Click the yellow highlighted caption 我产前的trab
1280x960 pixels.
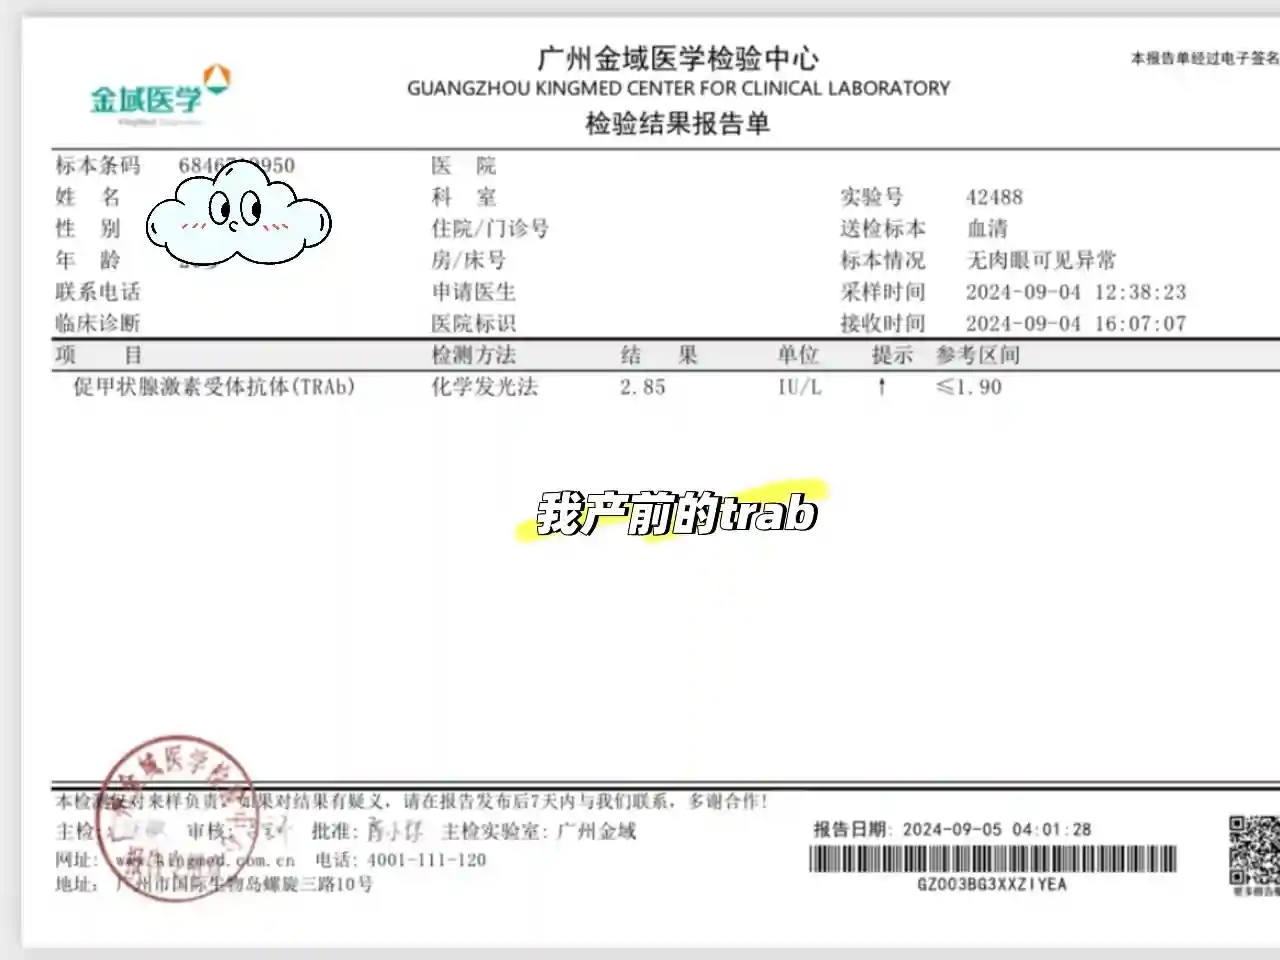677,513
